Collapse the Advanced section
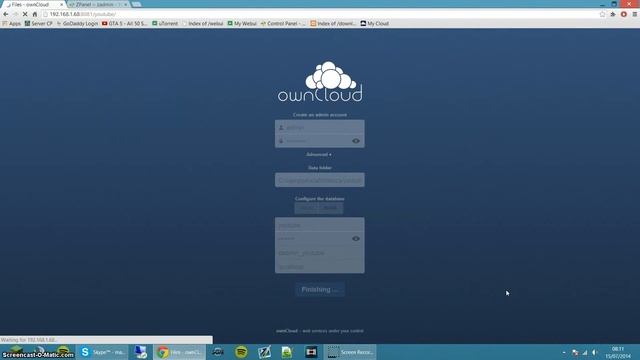Image resolution: width=640 pixels, height=360 pixels. (x=319, y=154)
